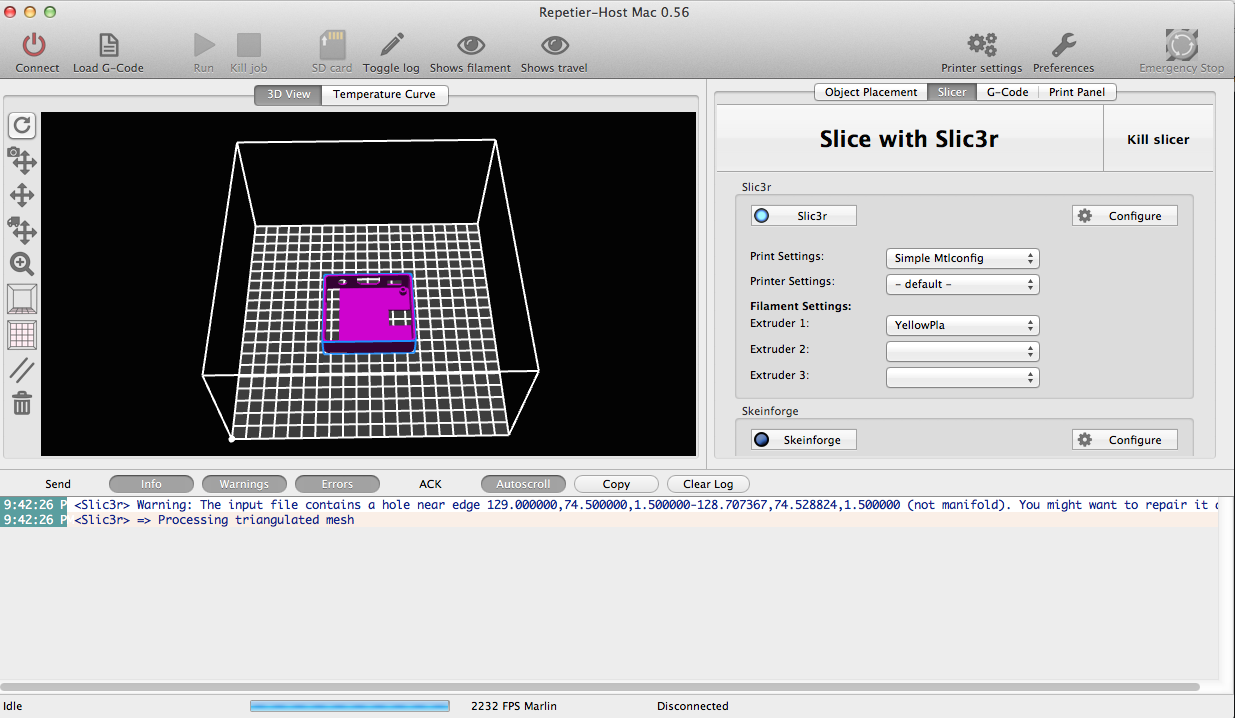The height and width of the screenshot is (718, 1235).
Task: Click Configure for Skeinforge
Action: click(x=1125, y=440)
